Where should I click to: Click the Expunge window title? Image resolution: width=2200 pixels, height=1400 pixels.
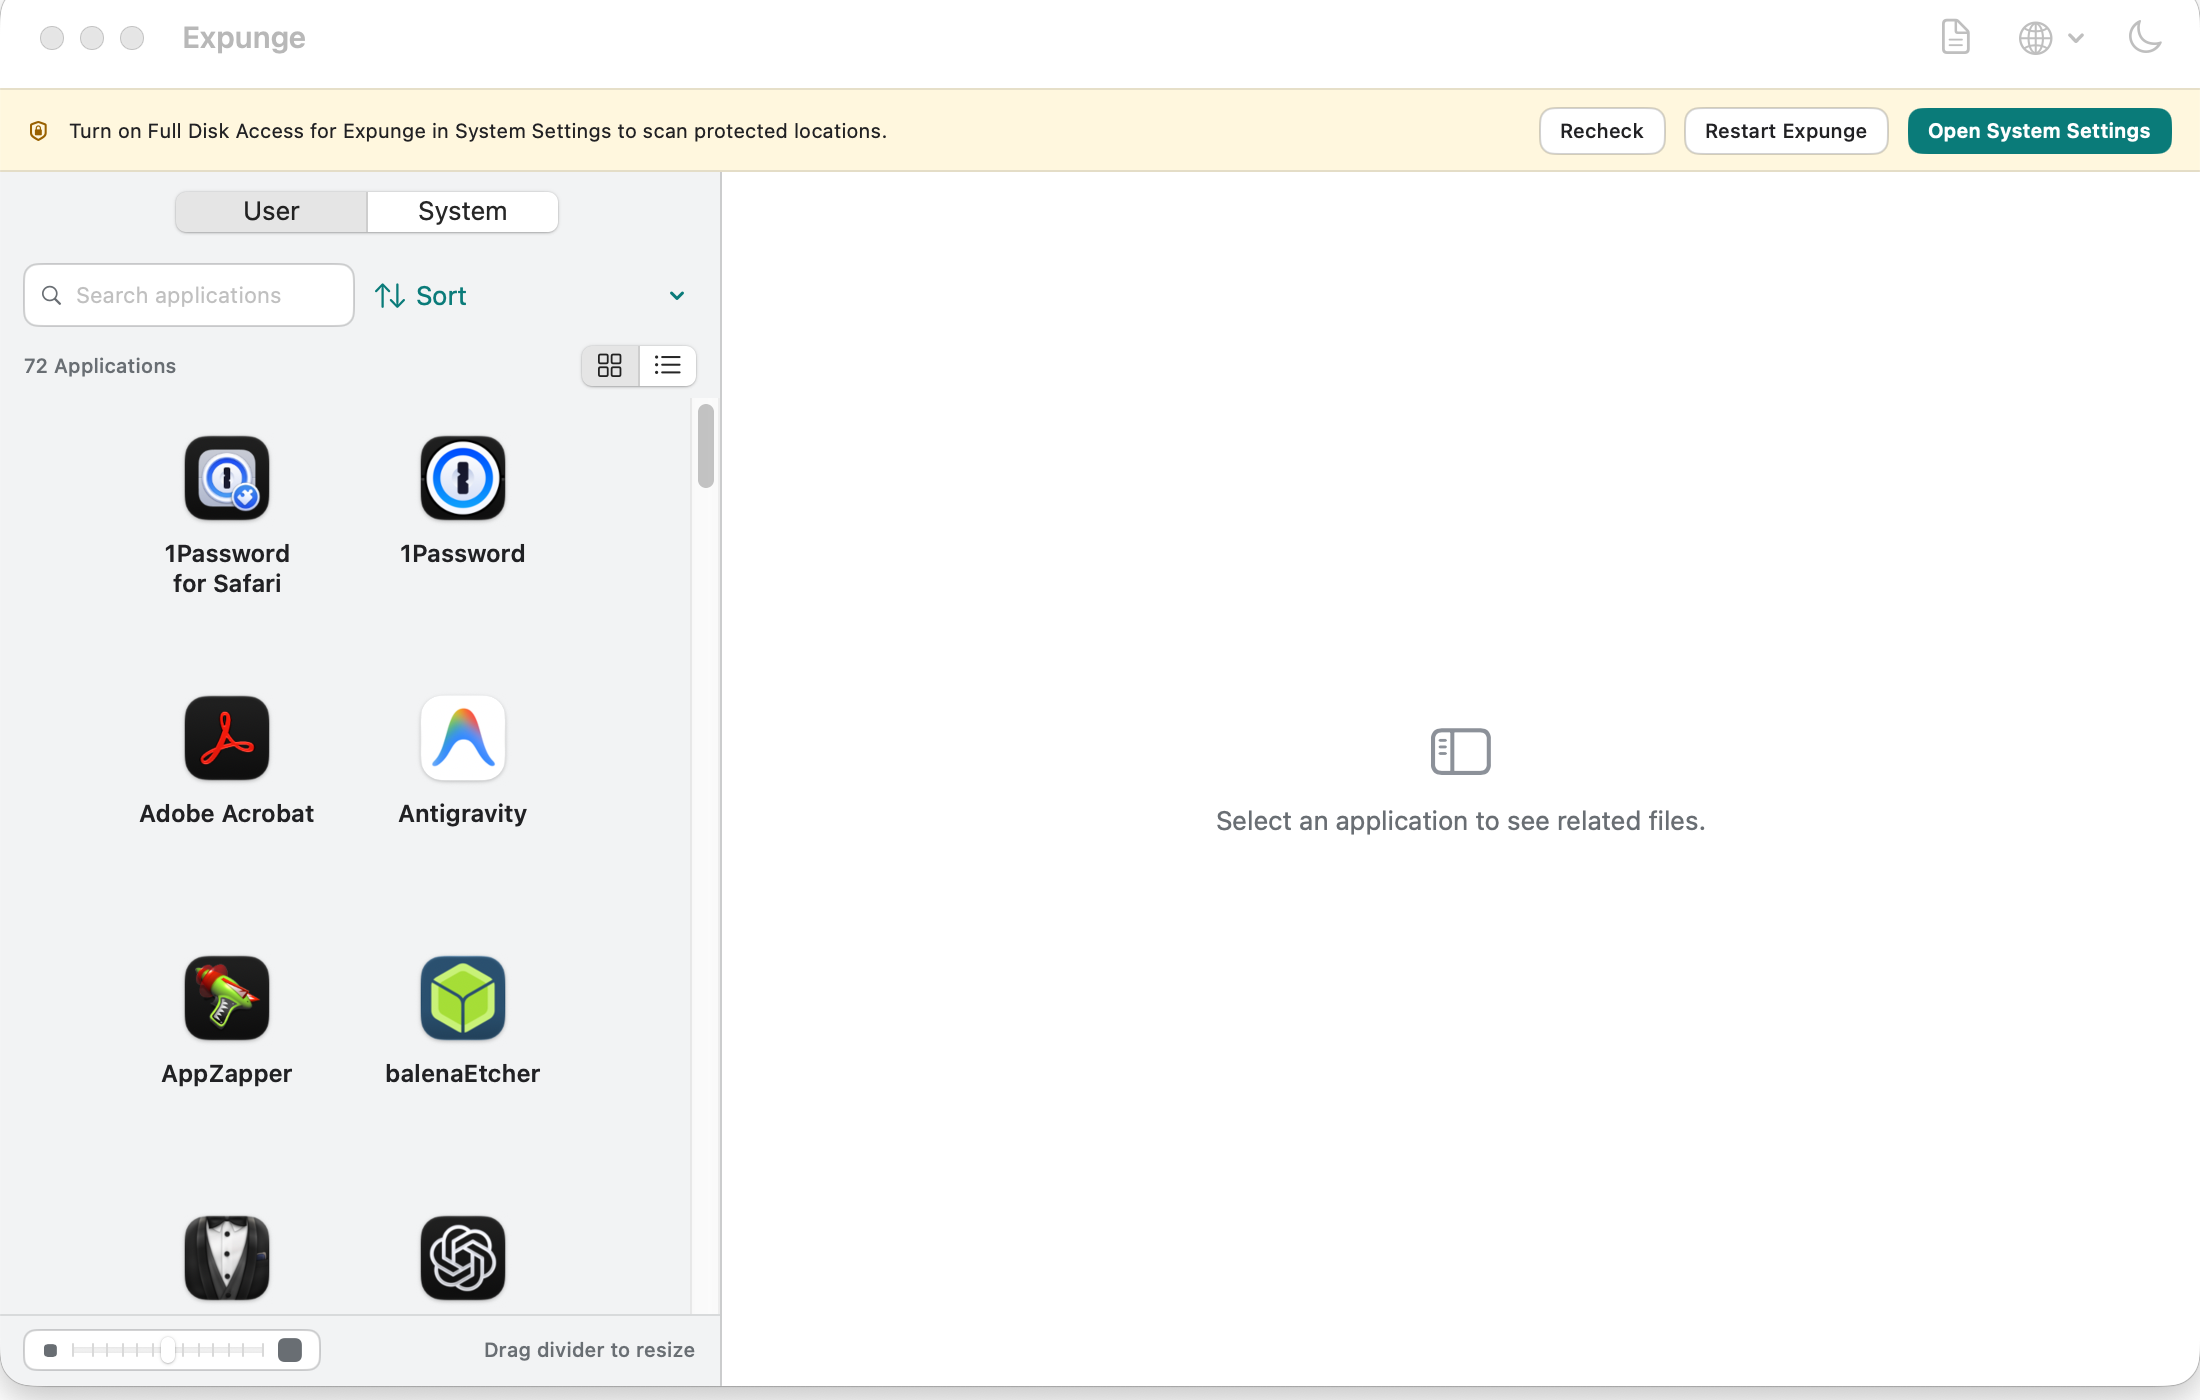coord(244,38)
